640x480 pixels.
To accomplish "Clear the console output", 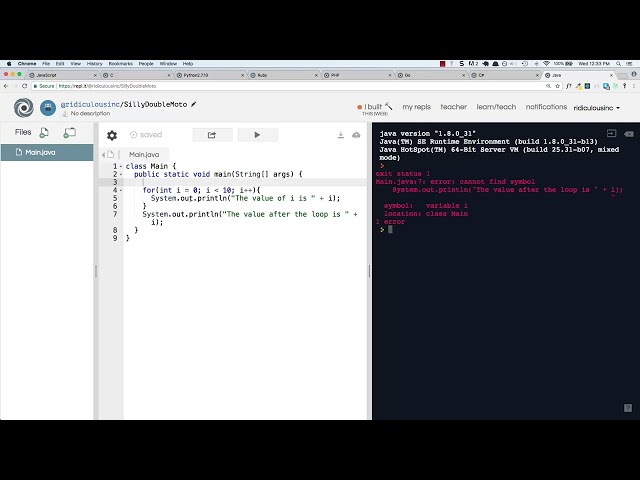I will 629,134.
